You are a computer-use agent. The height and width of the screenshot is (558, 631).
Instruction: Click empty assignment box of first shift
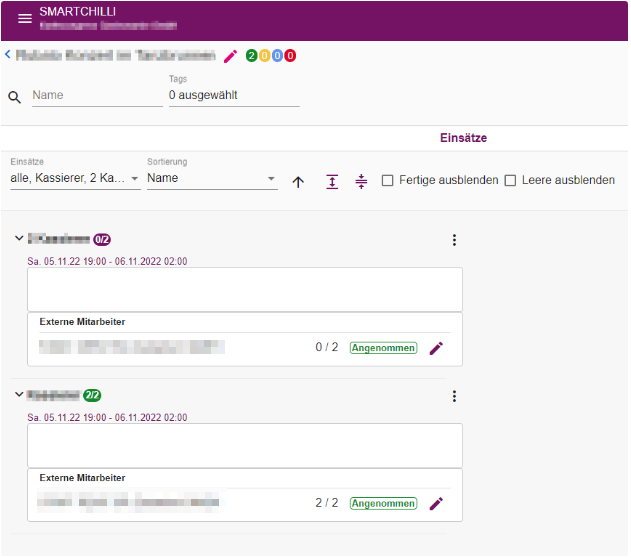point(245,290)
